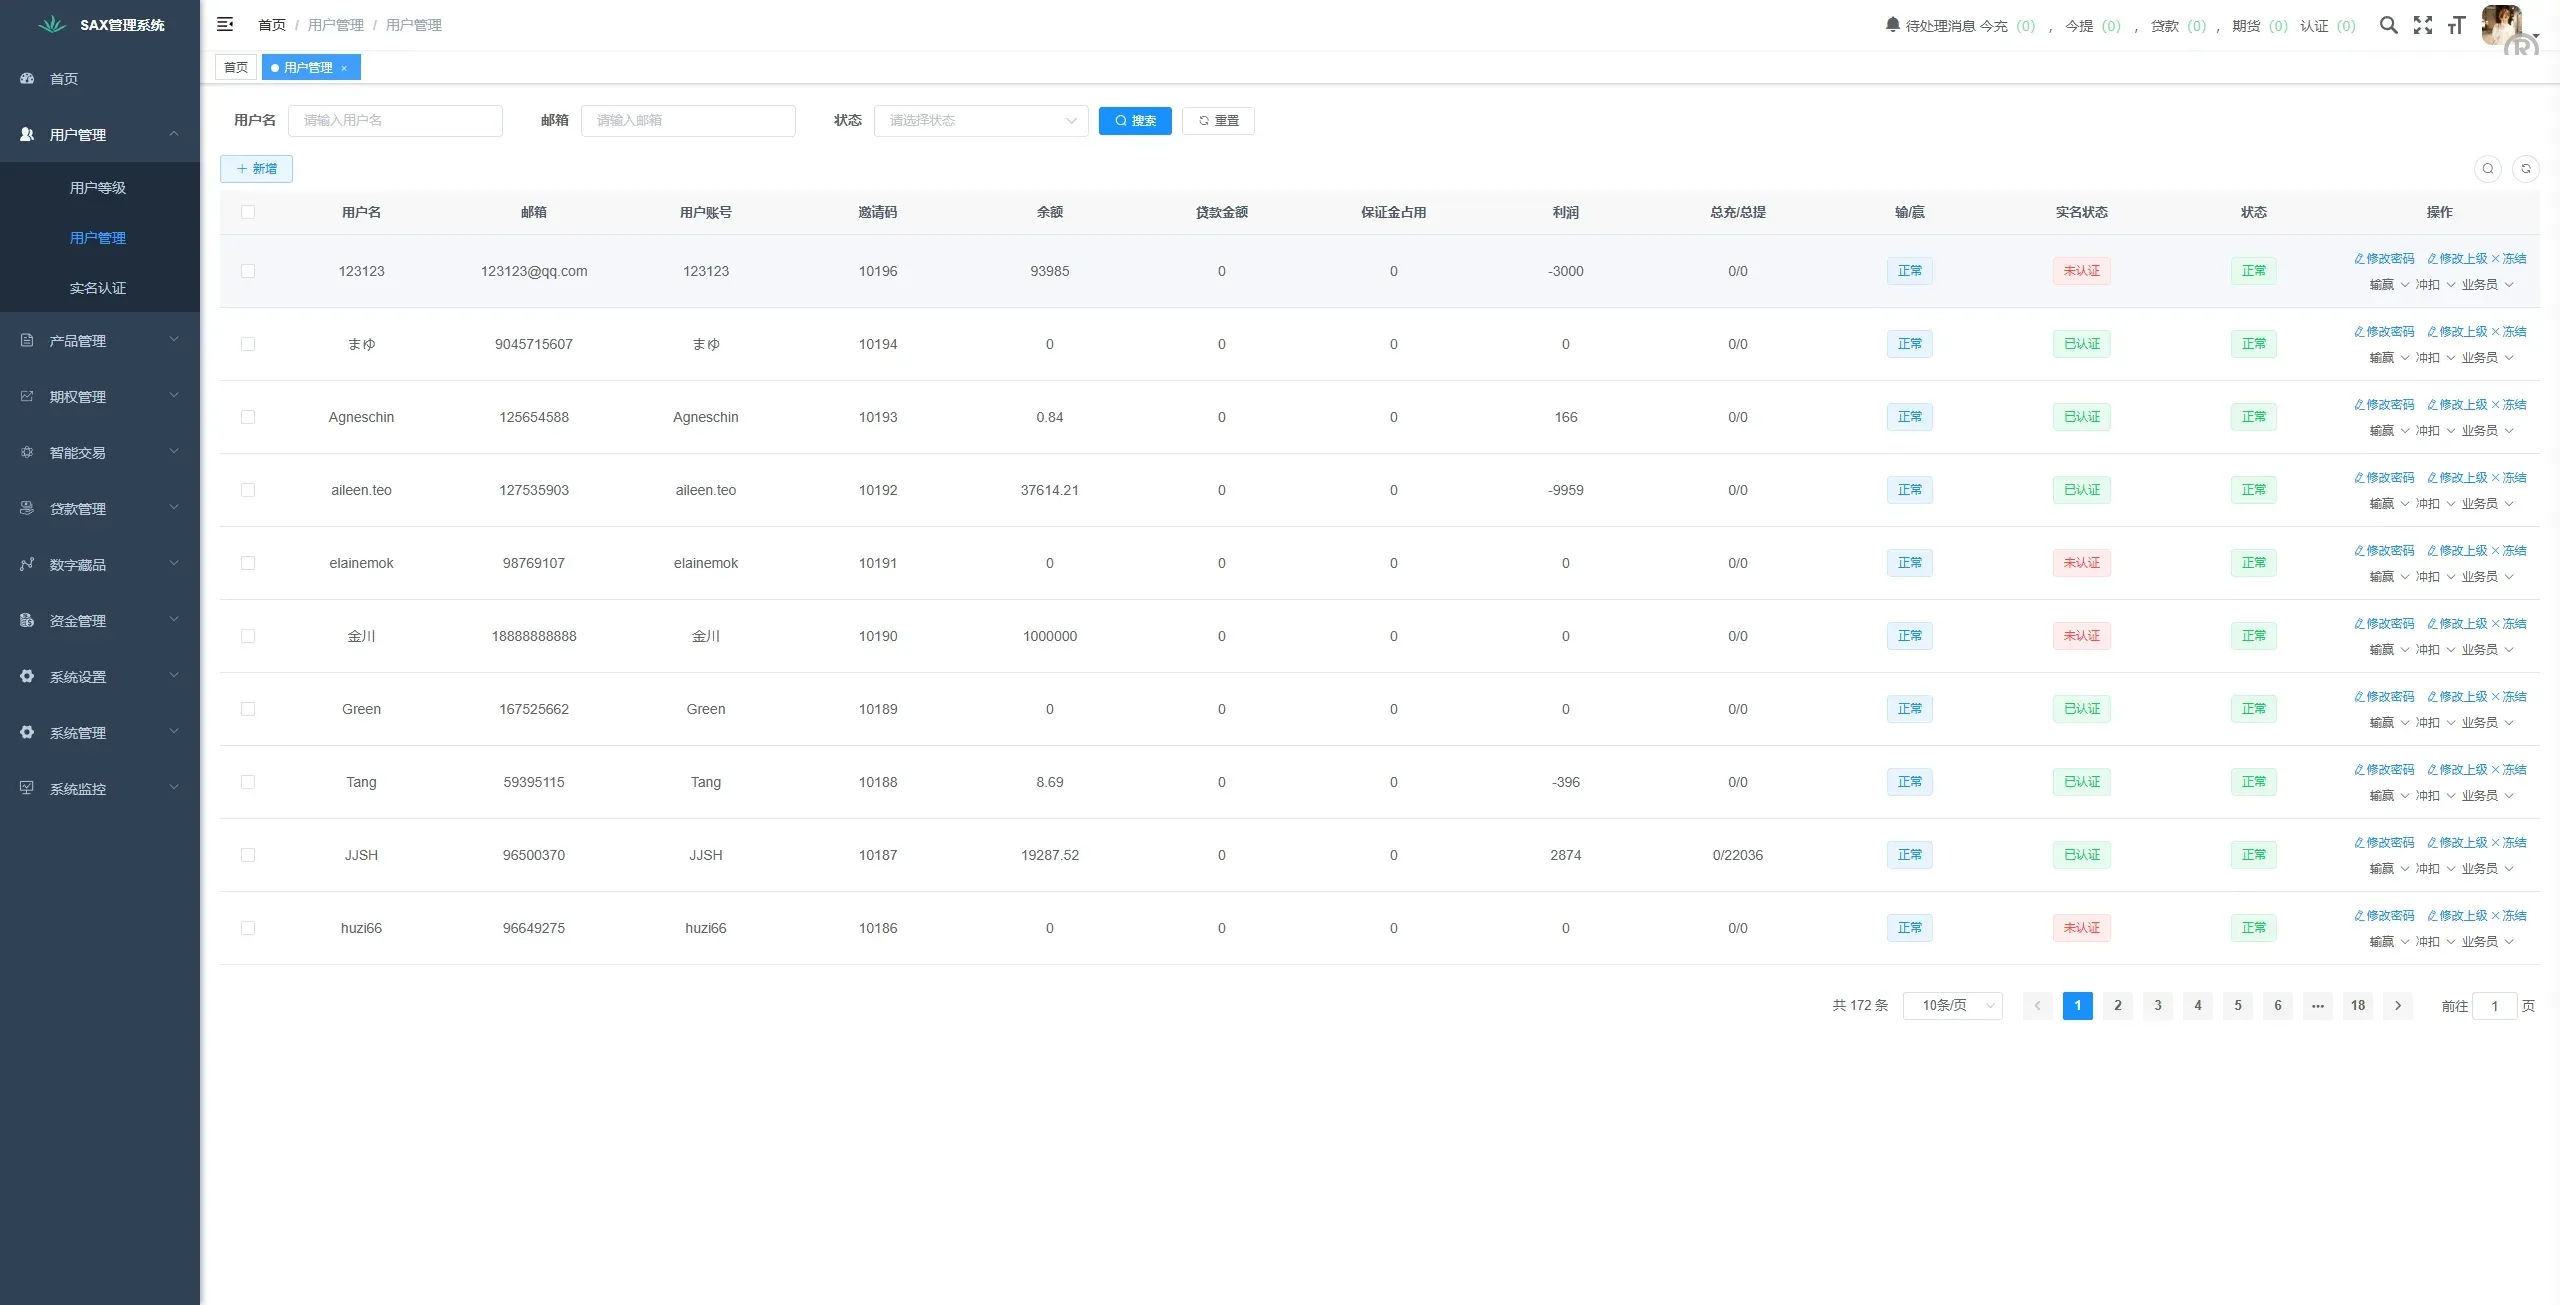The image size is (2560, 1305).
Task: Click the 数字藏品 sidebar icon
Action: click(x=26, y=563)
